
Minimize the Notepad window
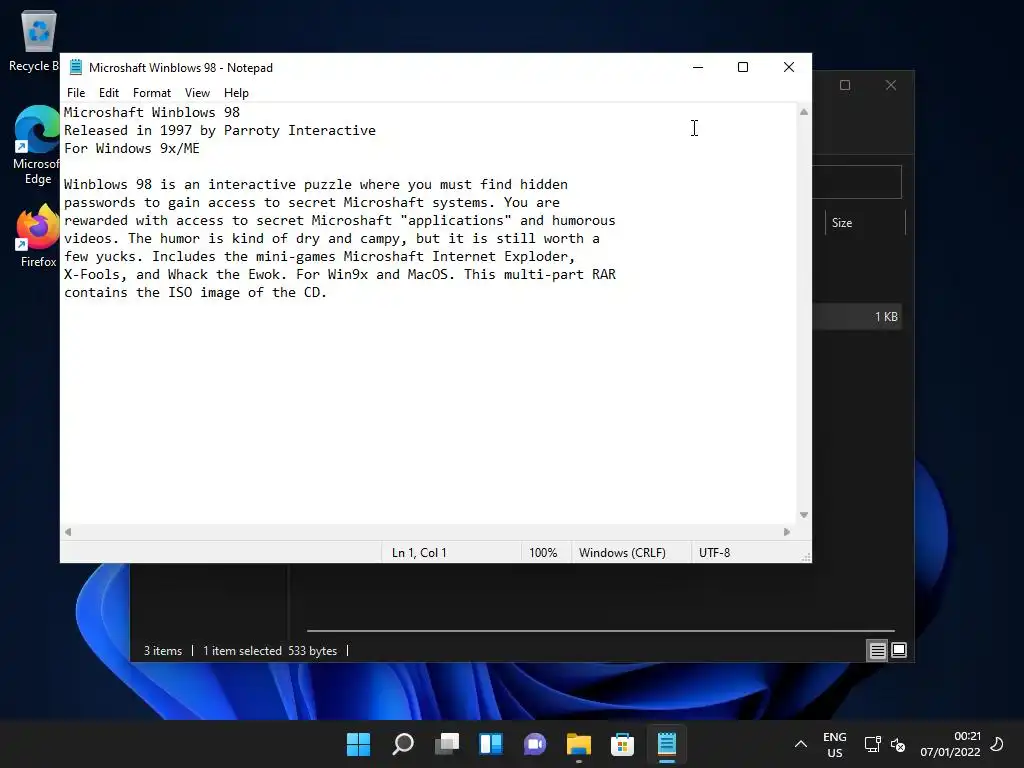697,67
